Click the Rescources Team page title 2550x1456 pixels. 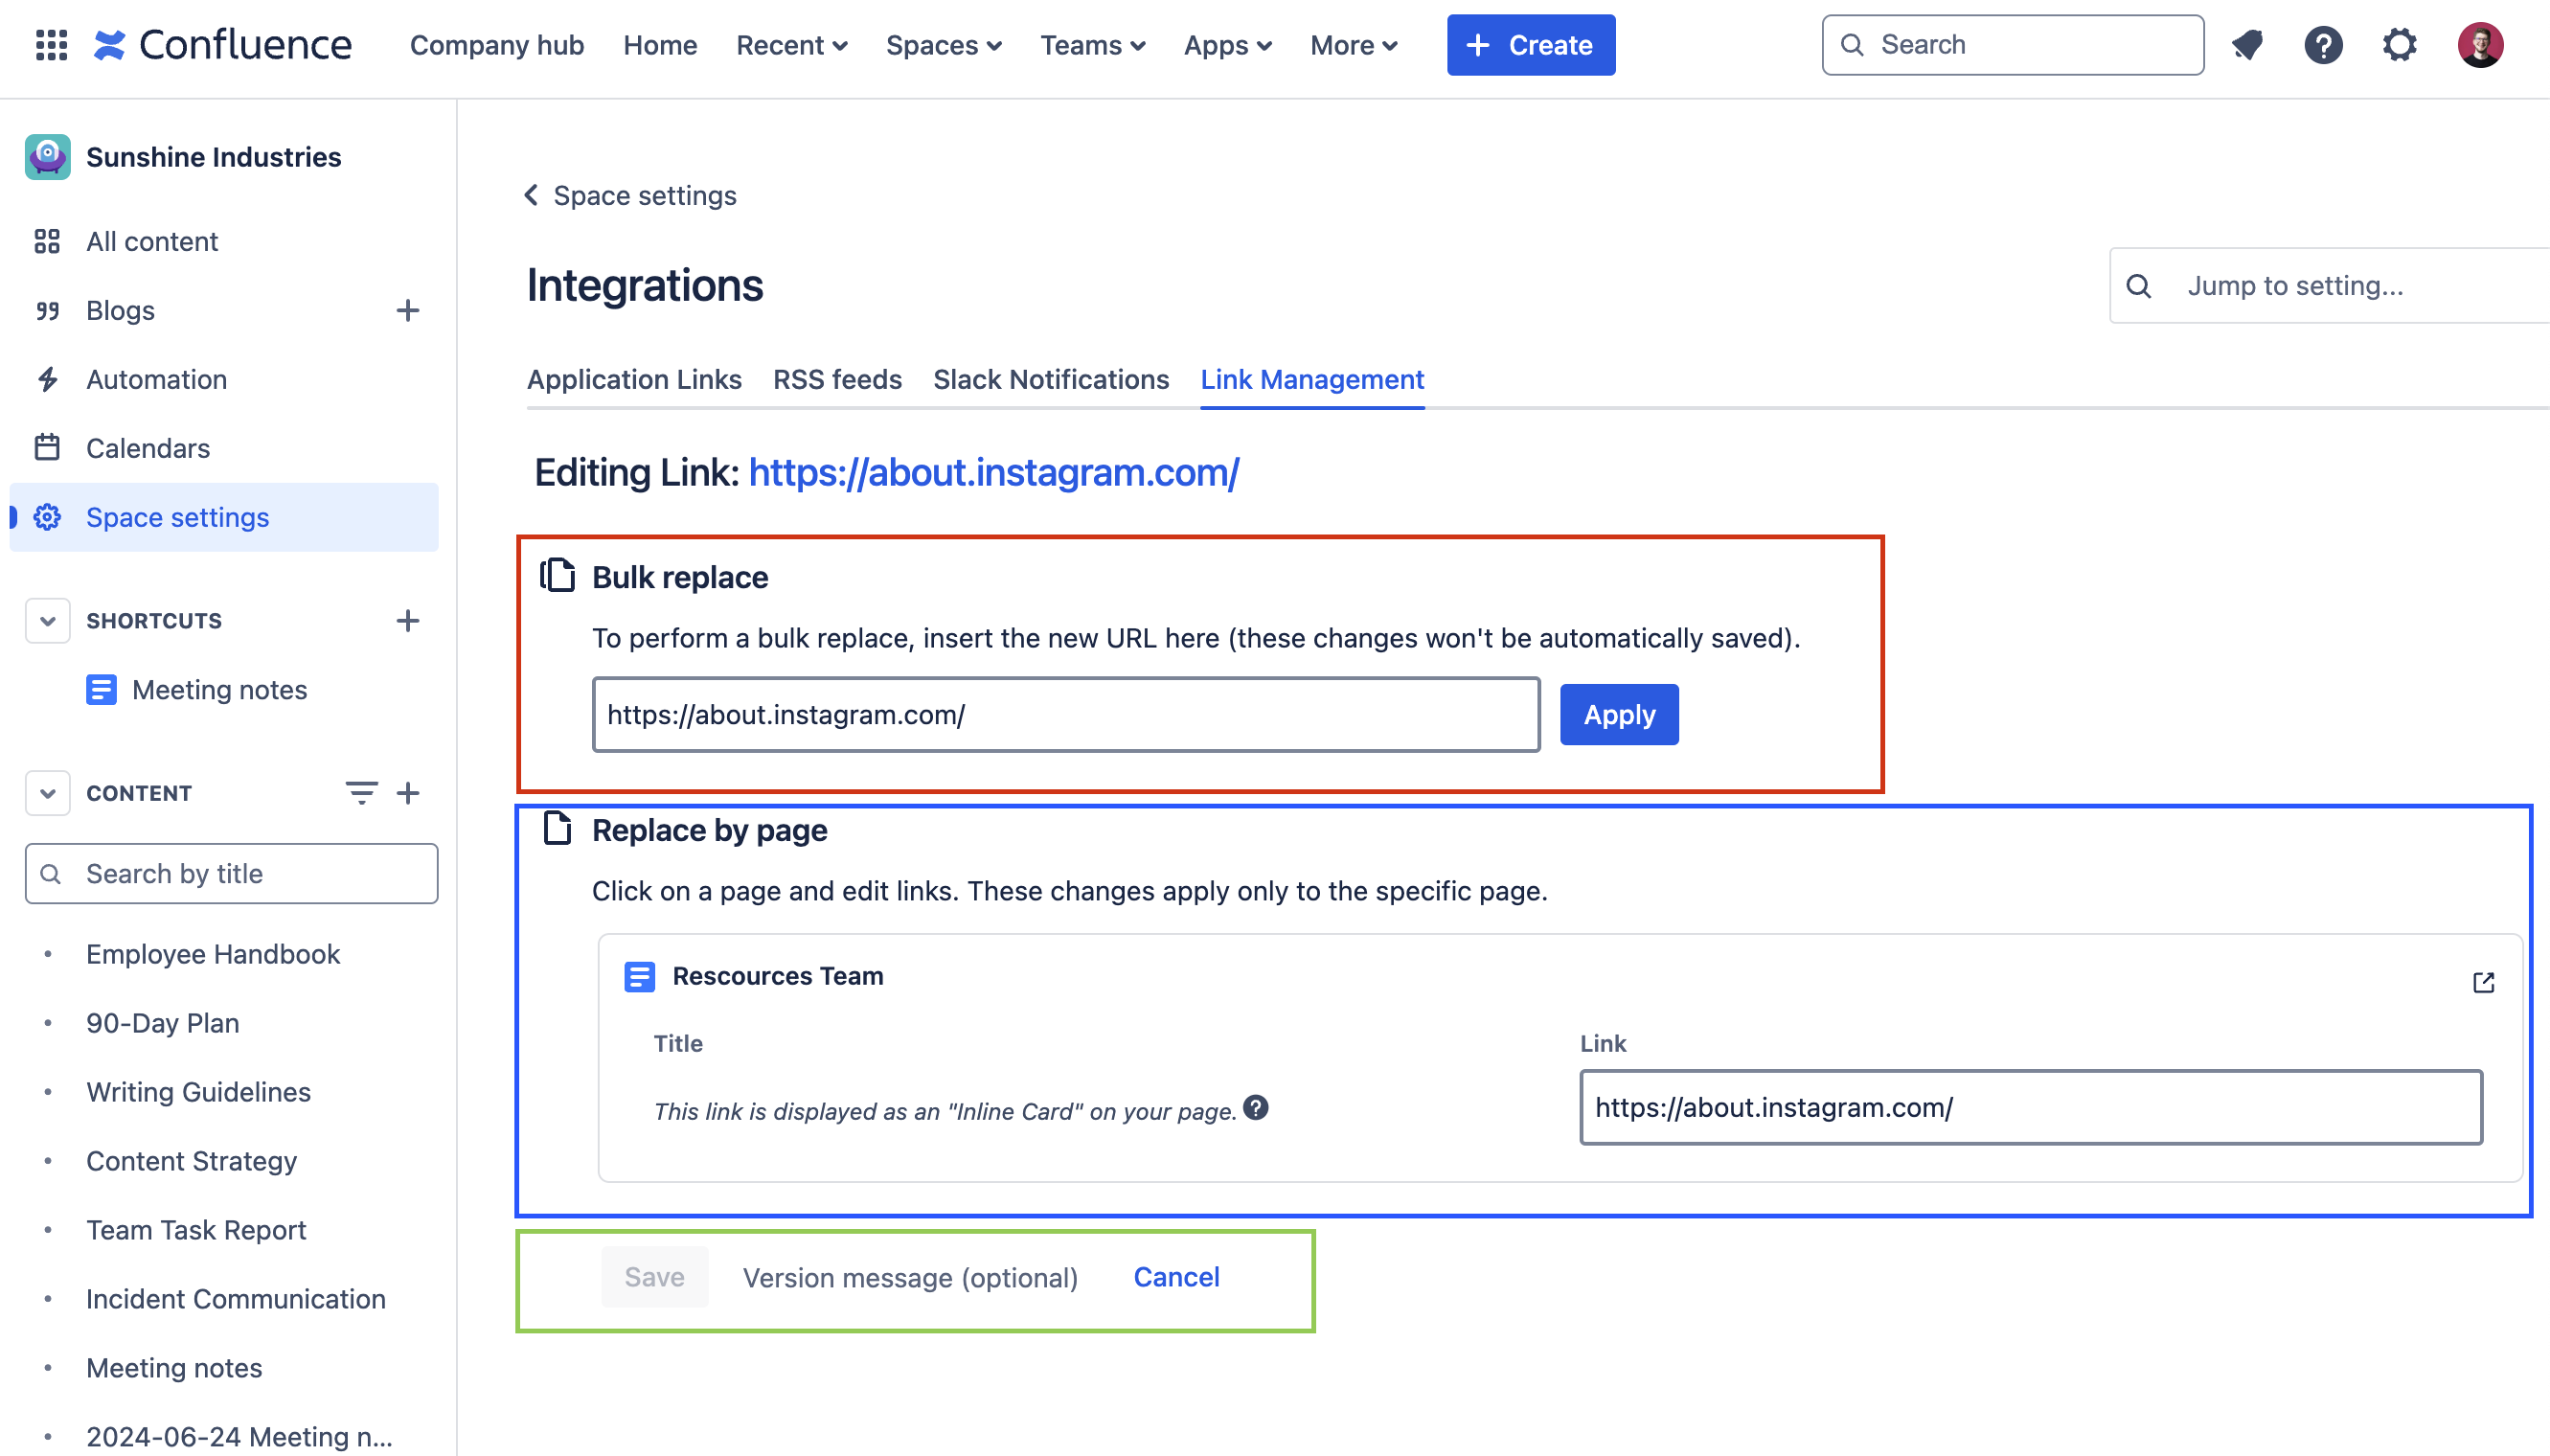pyautogui.click(x=777, y=976)
